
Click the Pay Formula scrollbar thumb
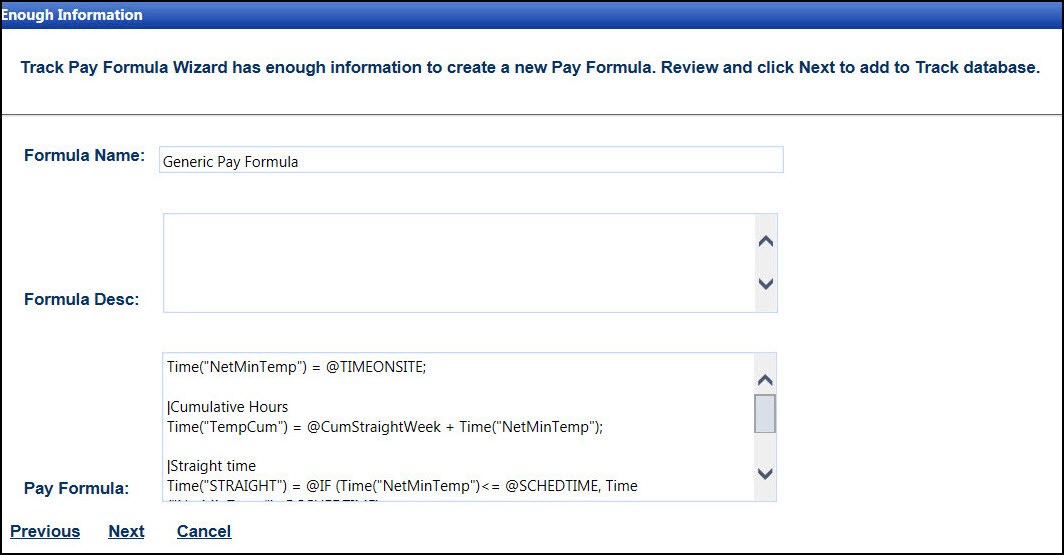click(765, 413)
